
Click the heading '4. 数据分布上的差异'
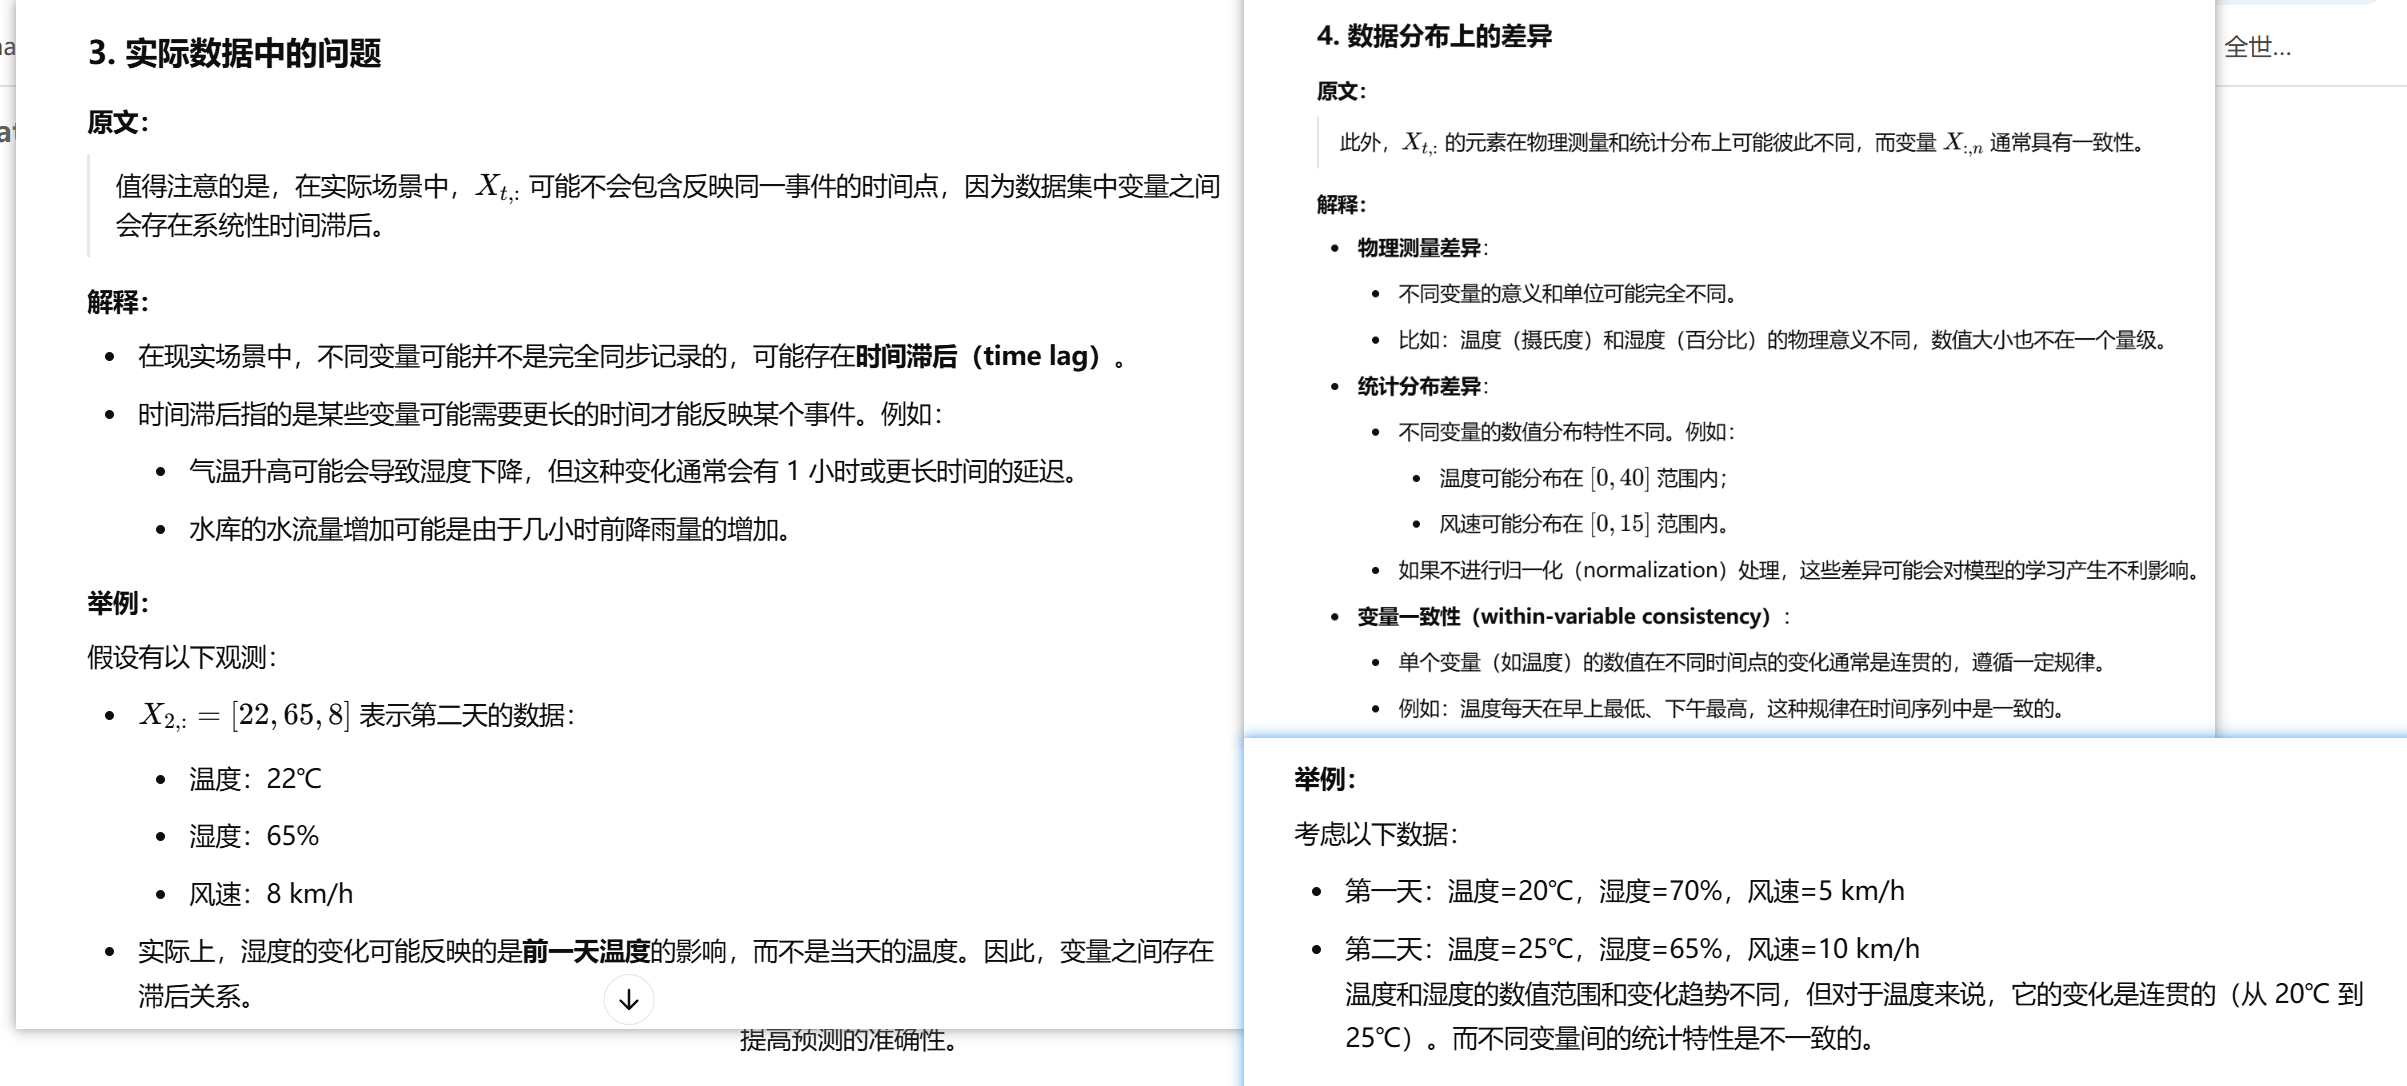pyautogui.click(x=1434, y=36)
